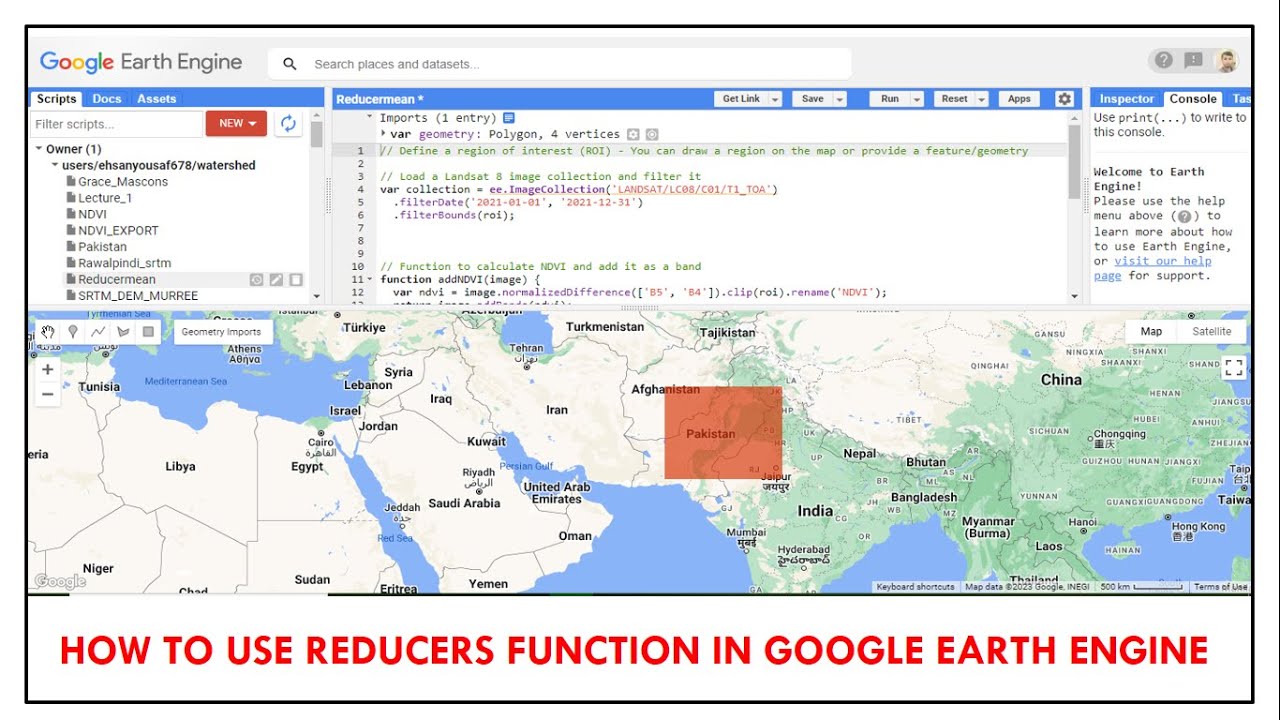Switch map to Satellite view
The width and height of the screenshot is (1280, 720).
[1212, 331]
